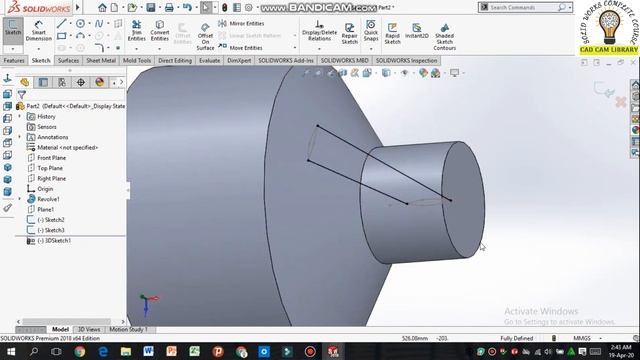
Task: Switch to the Direct Editing tab
Action: pos(175,60)
